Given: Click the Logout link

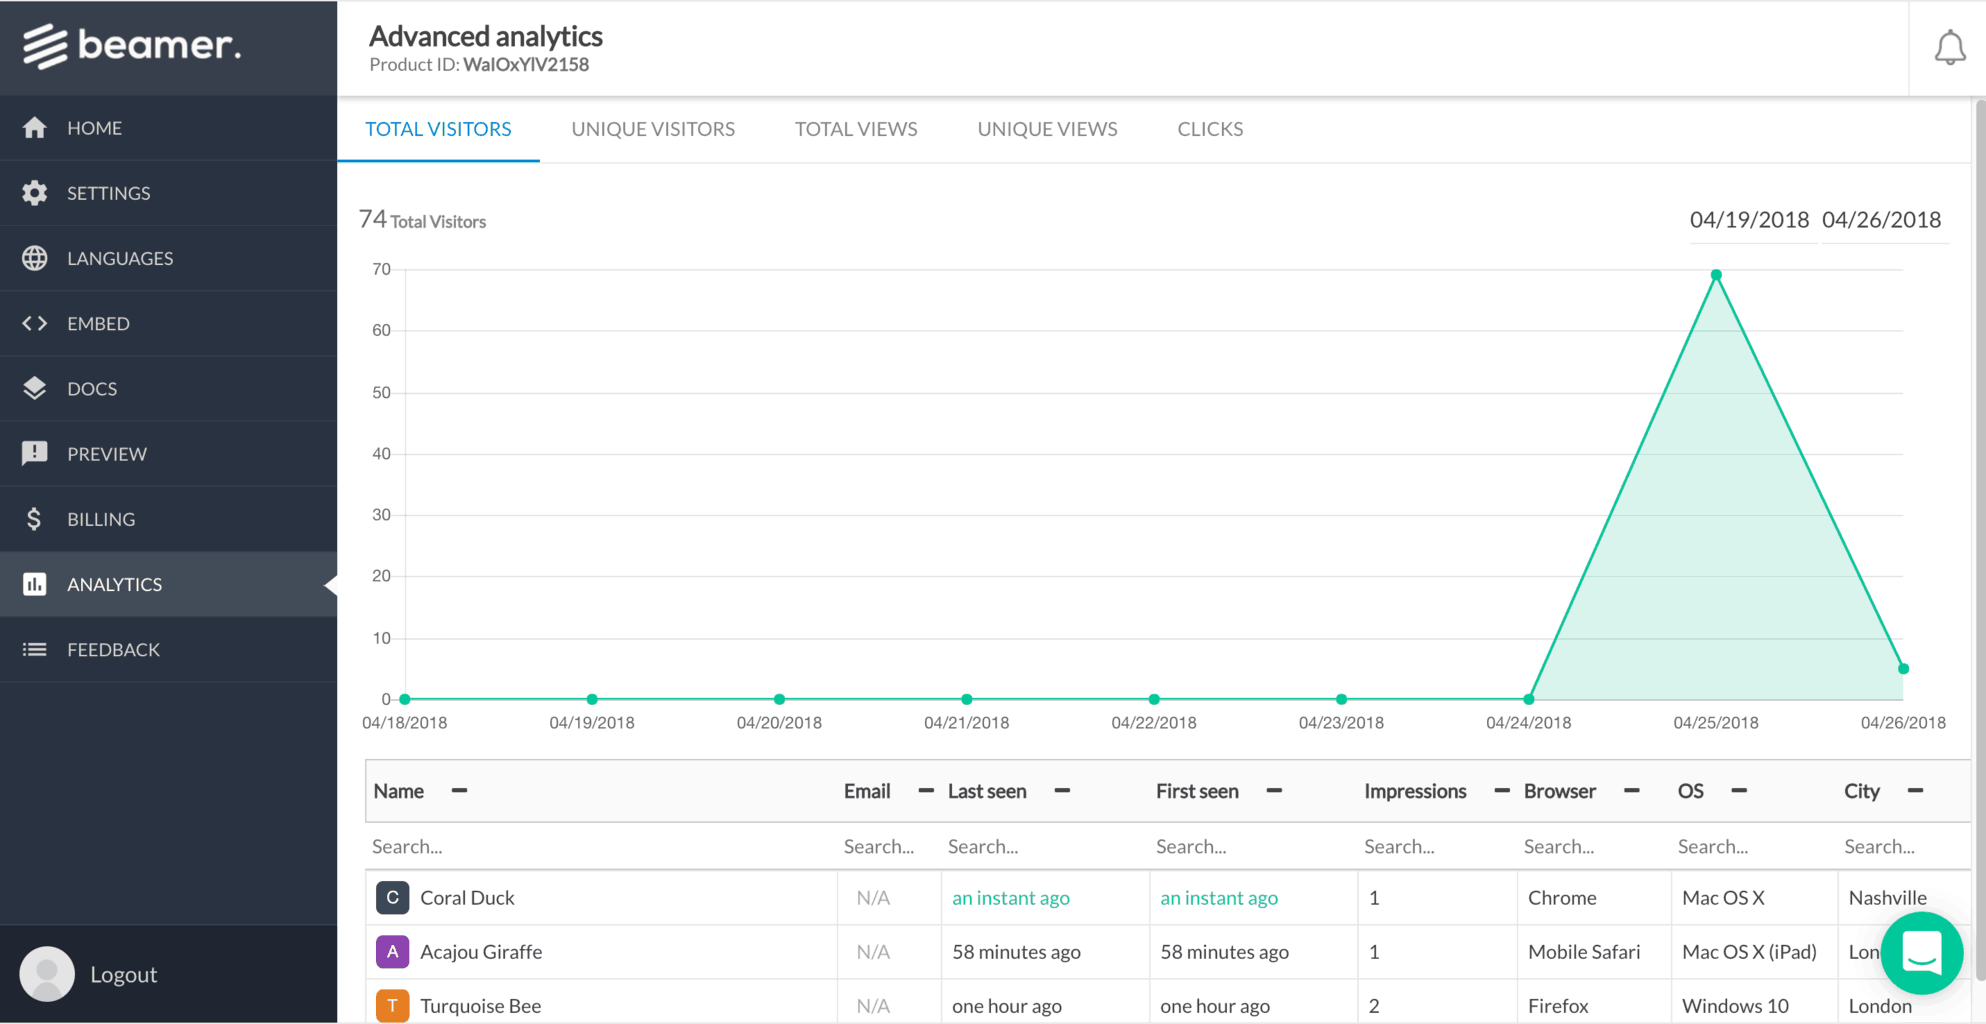Looking at the screenshot, I should tap(123, 974).
